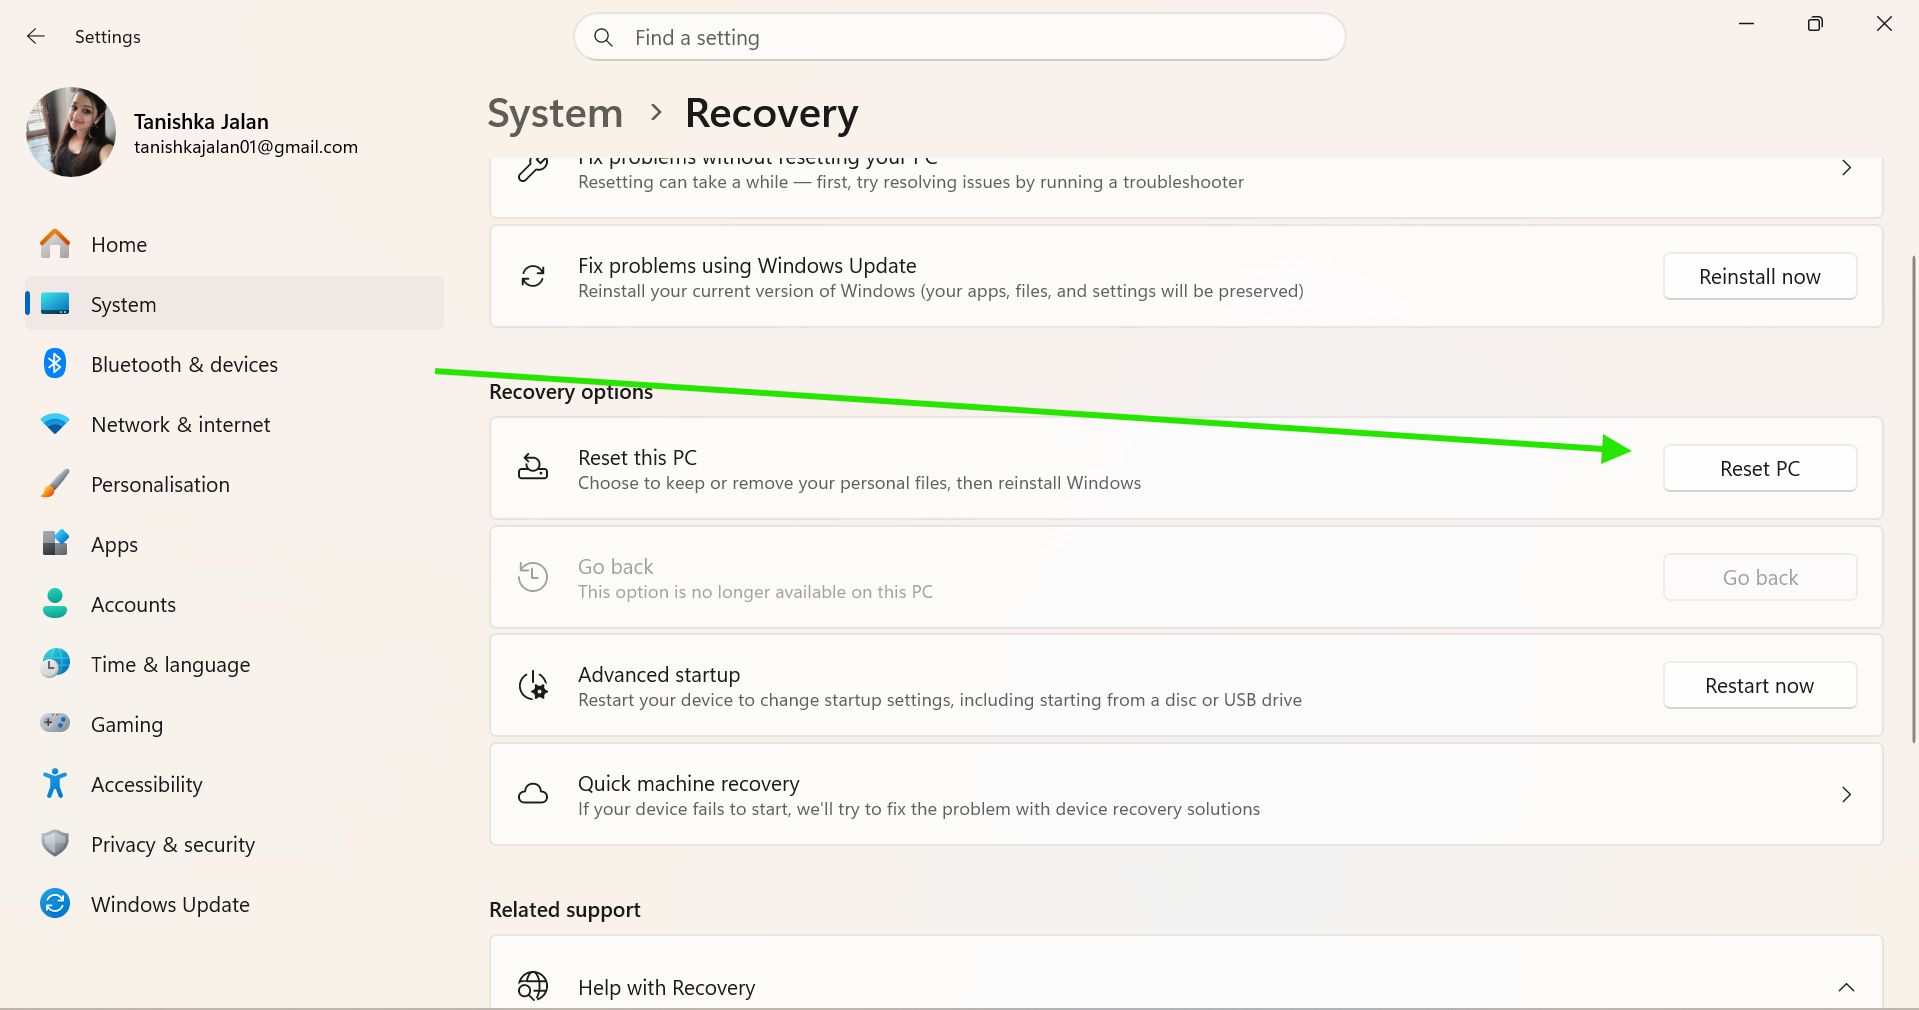The width and height of the screenshot is (1919, 1010).
Task: Open Accessibility settings
Action: (x=234, y=784)
